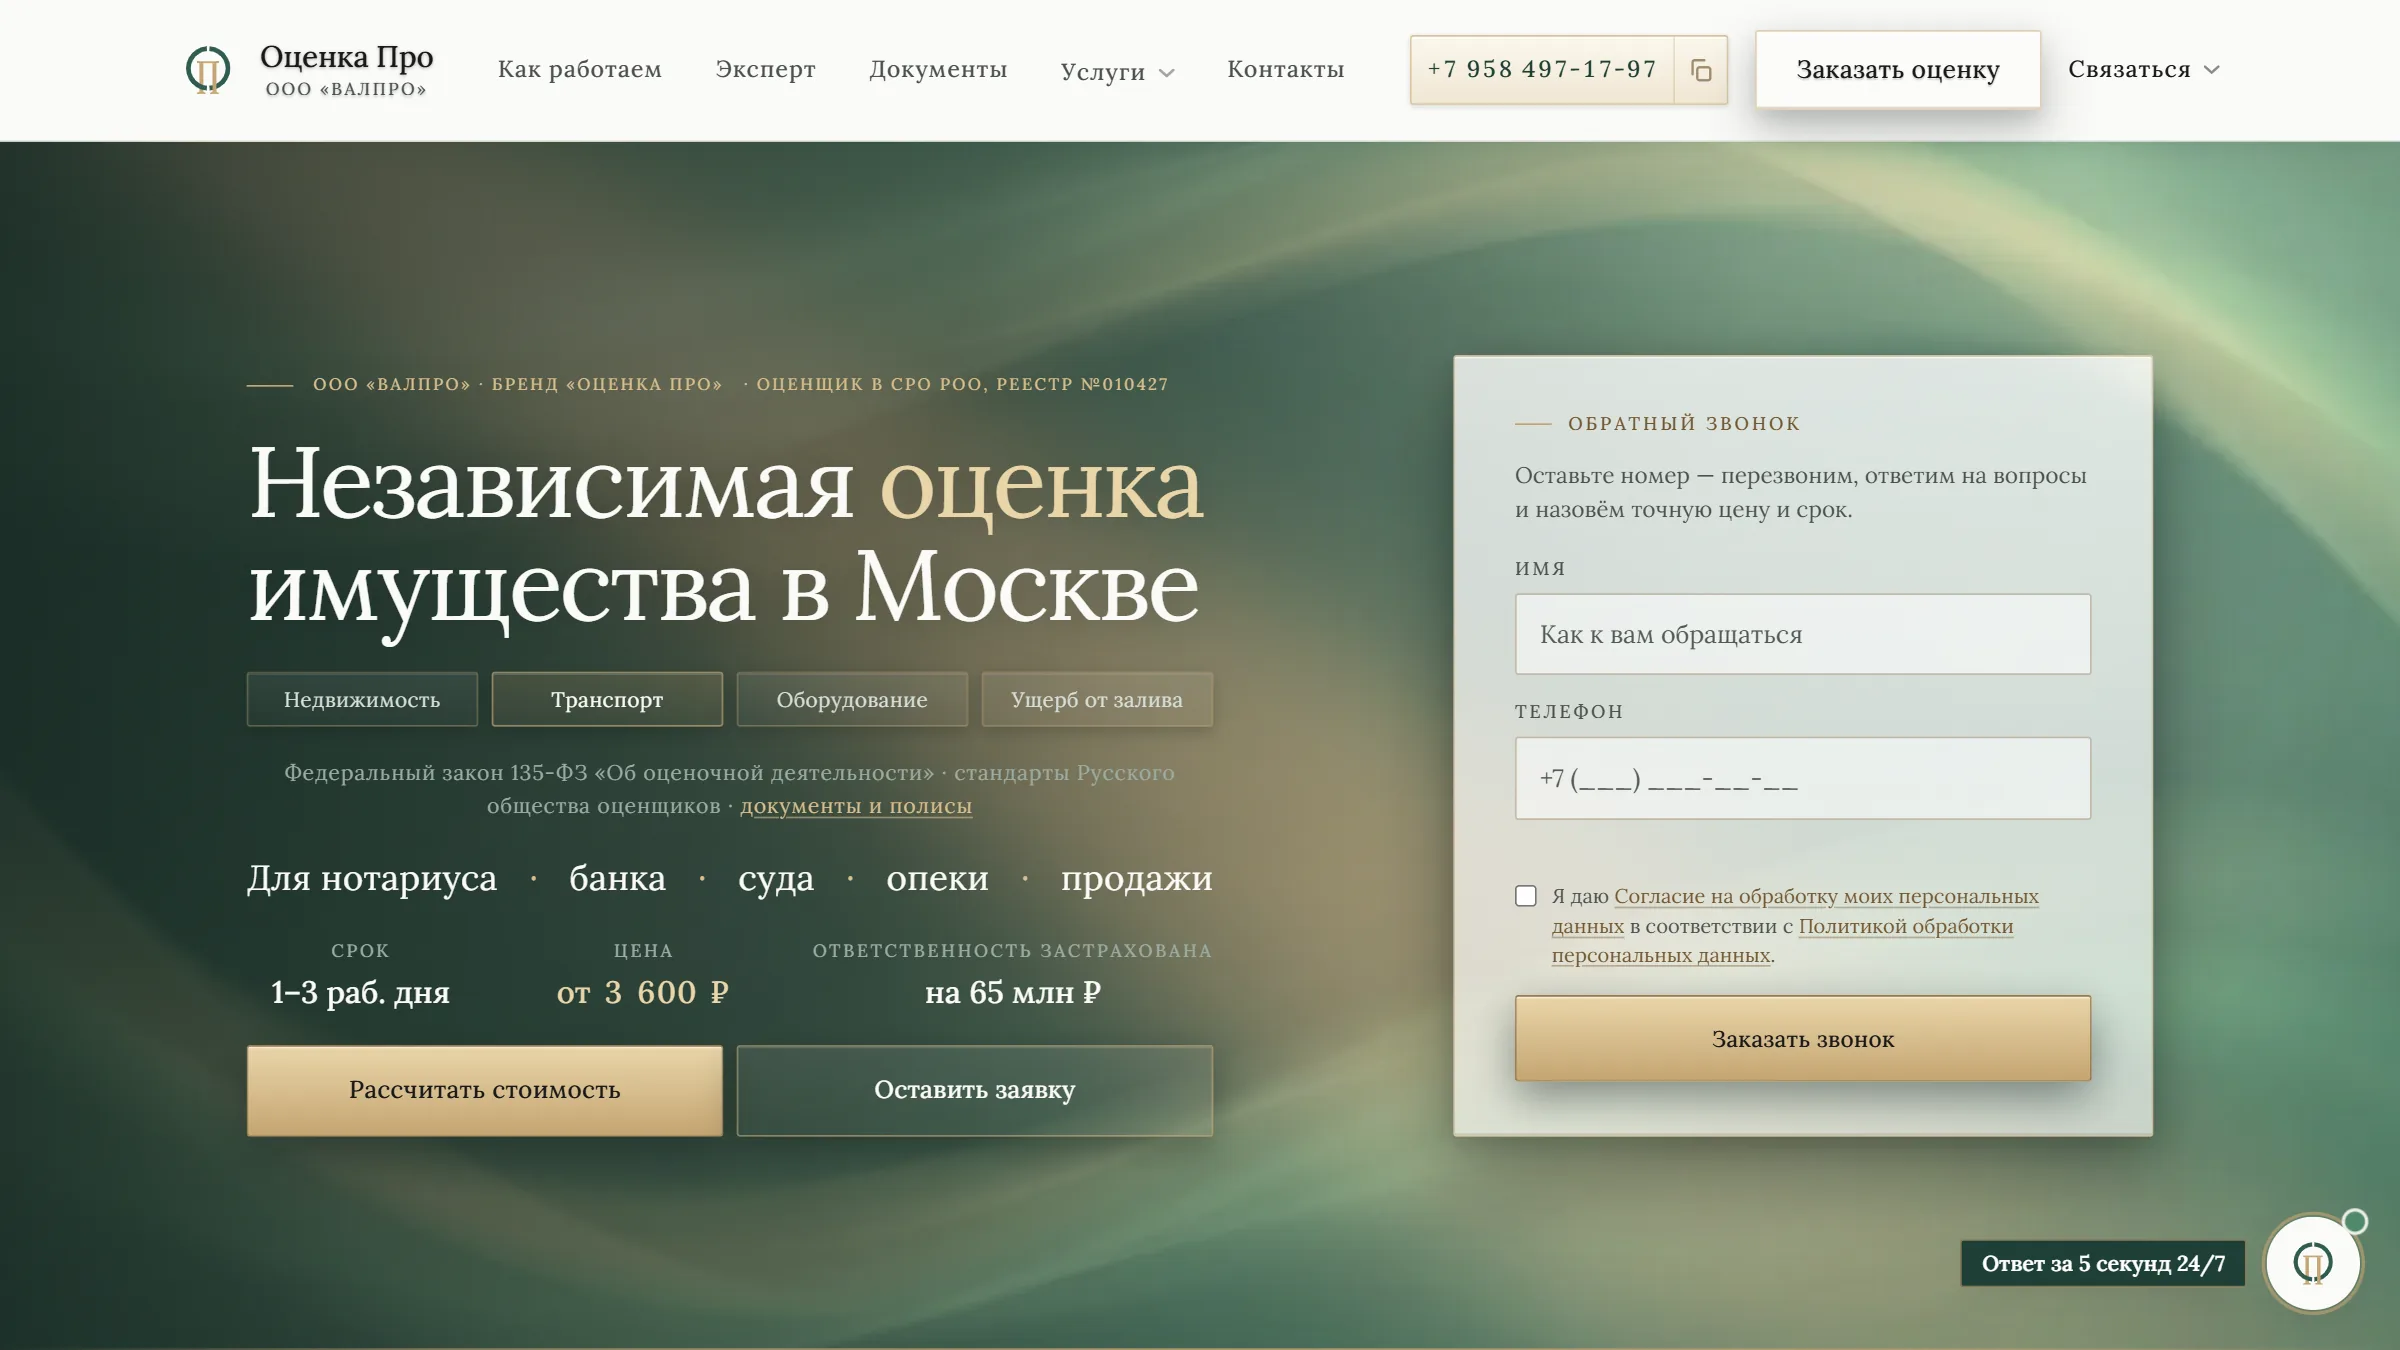Click Рассчитать стоимость button
This screenshot has height=1350, width=2400.
pos(485,1090)
